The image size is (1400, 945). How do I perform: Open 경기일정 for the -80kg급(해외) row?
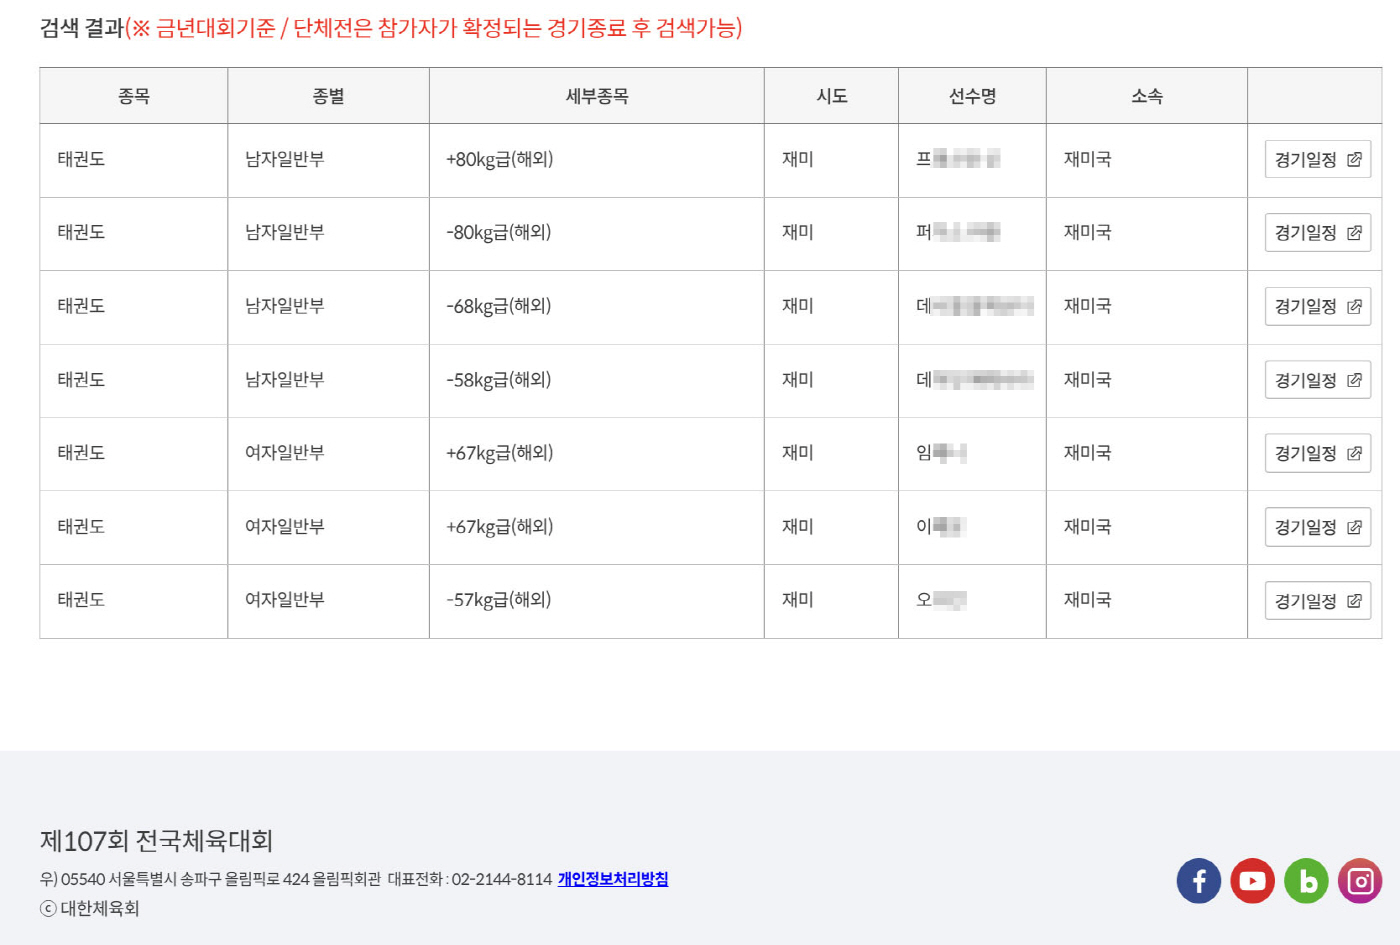point(1317,233)
